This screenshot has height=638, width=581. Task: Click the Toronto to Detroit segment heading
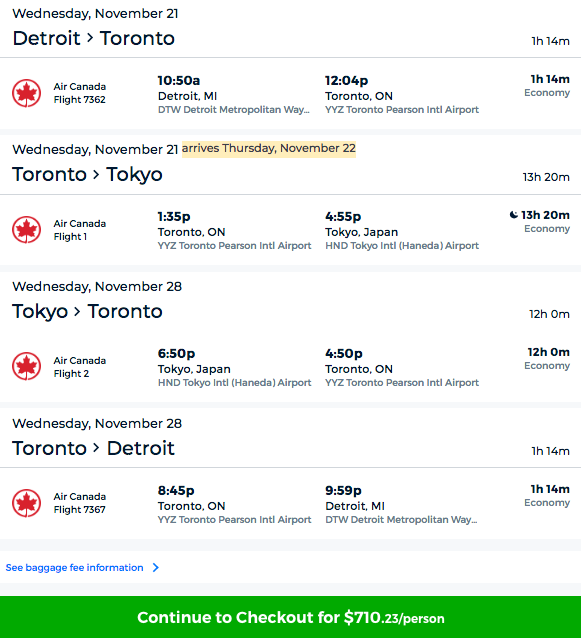[94, 448]
